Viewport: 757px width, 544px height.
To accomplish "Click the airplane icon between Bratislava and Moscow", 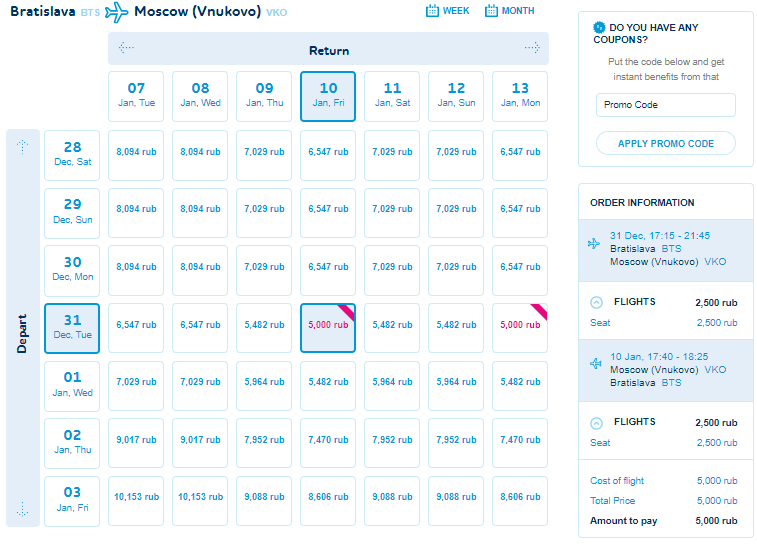I will 117,12.
